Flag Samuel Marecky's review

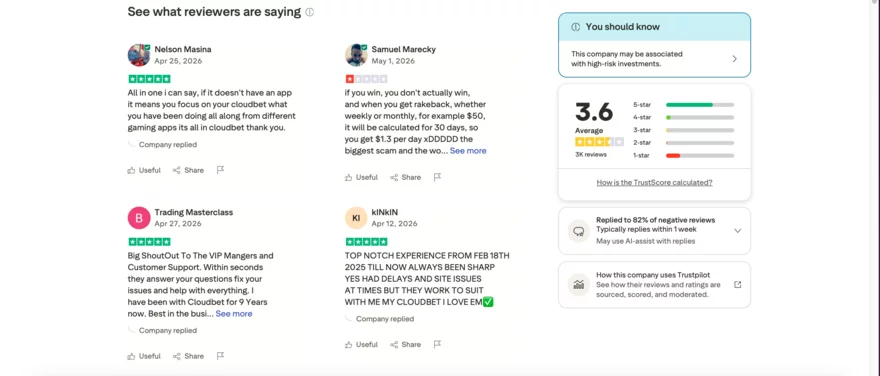coord(437,177)
